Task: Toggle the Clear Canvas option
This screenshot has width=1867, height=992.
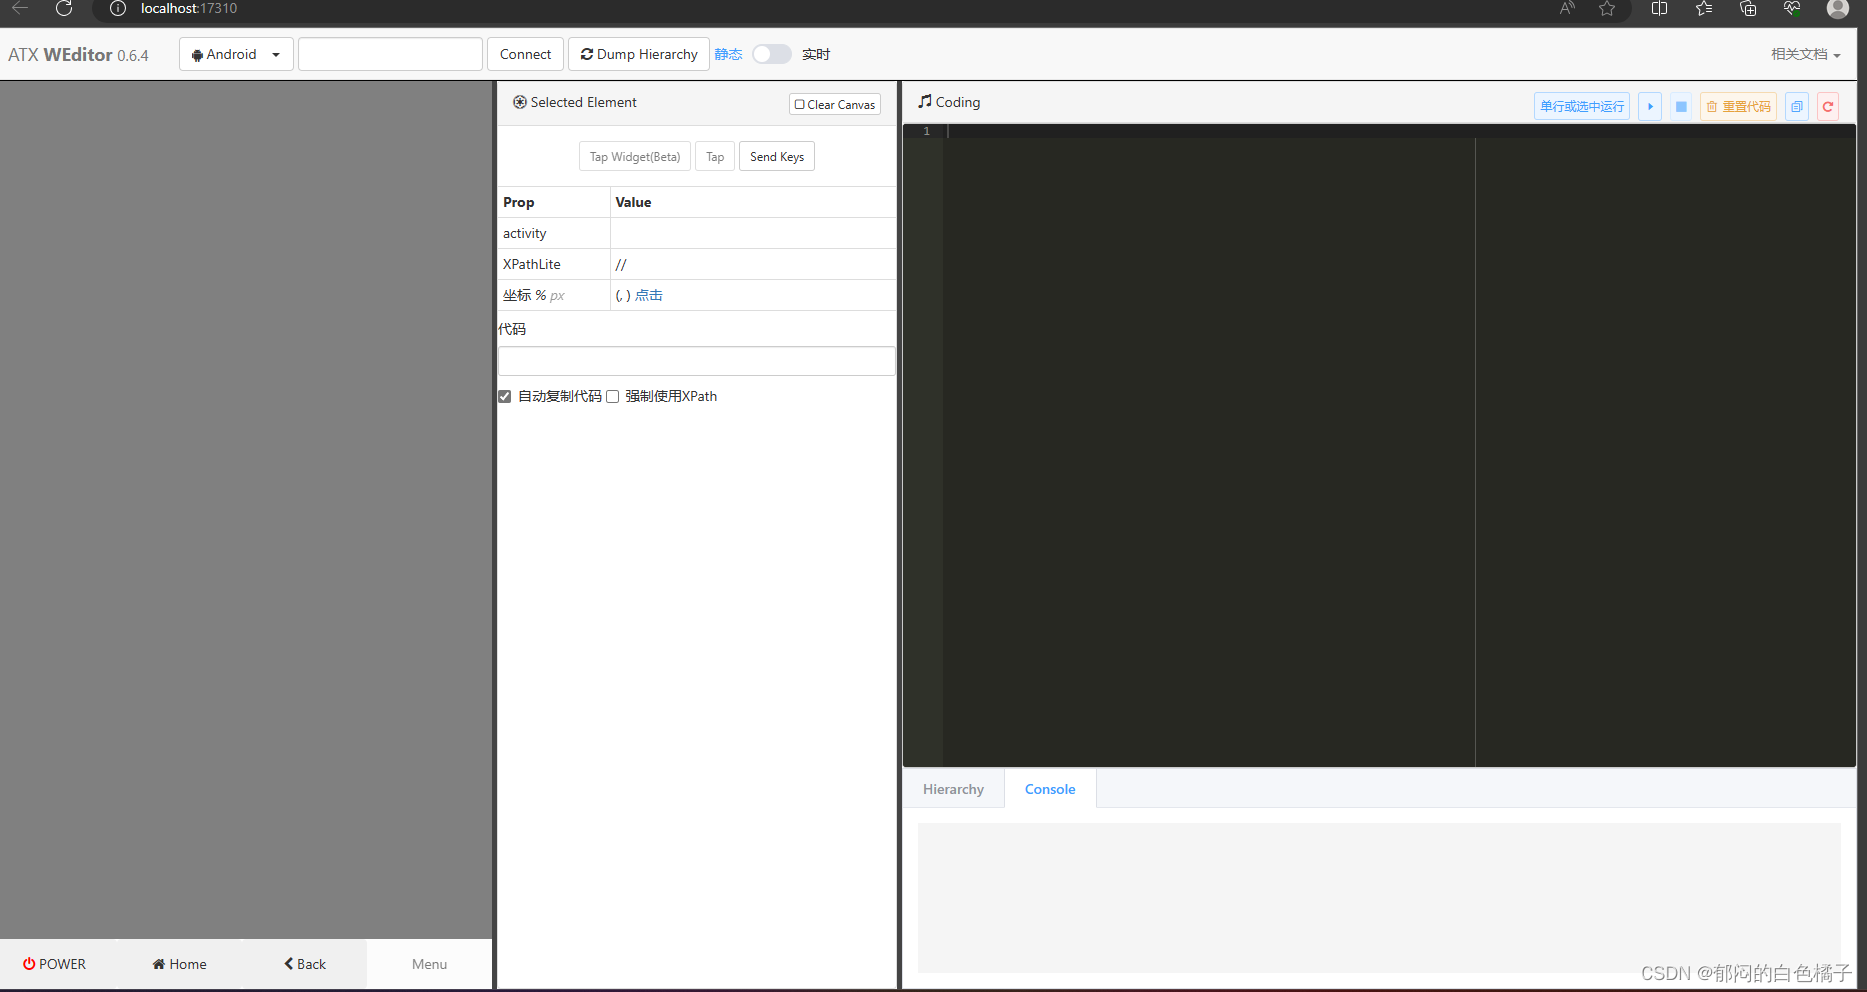Action: (834, 104)
